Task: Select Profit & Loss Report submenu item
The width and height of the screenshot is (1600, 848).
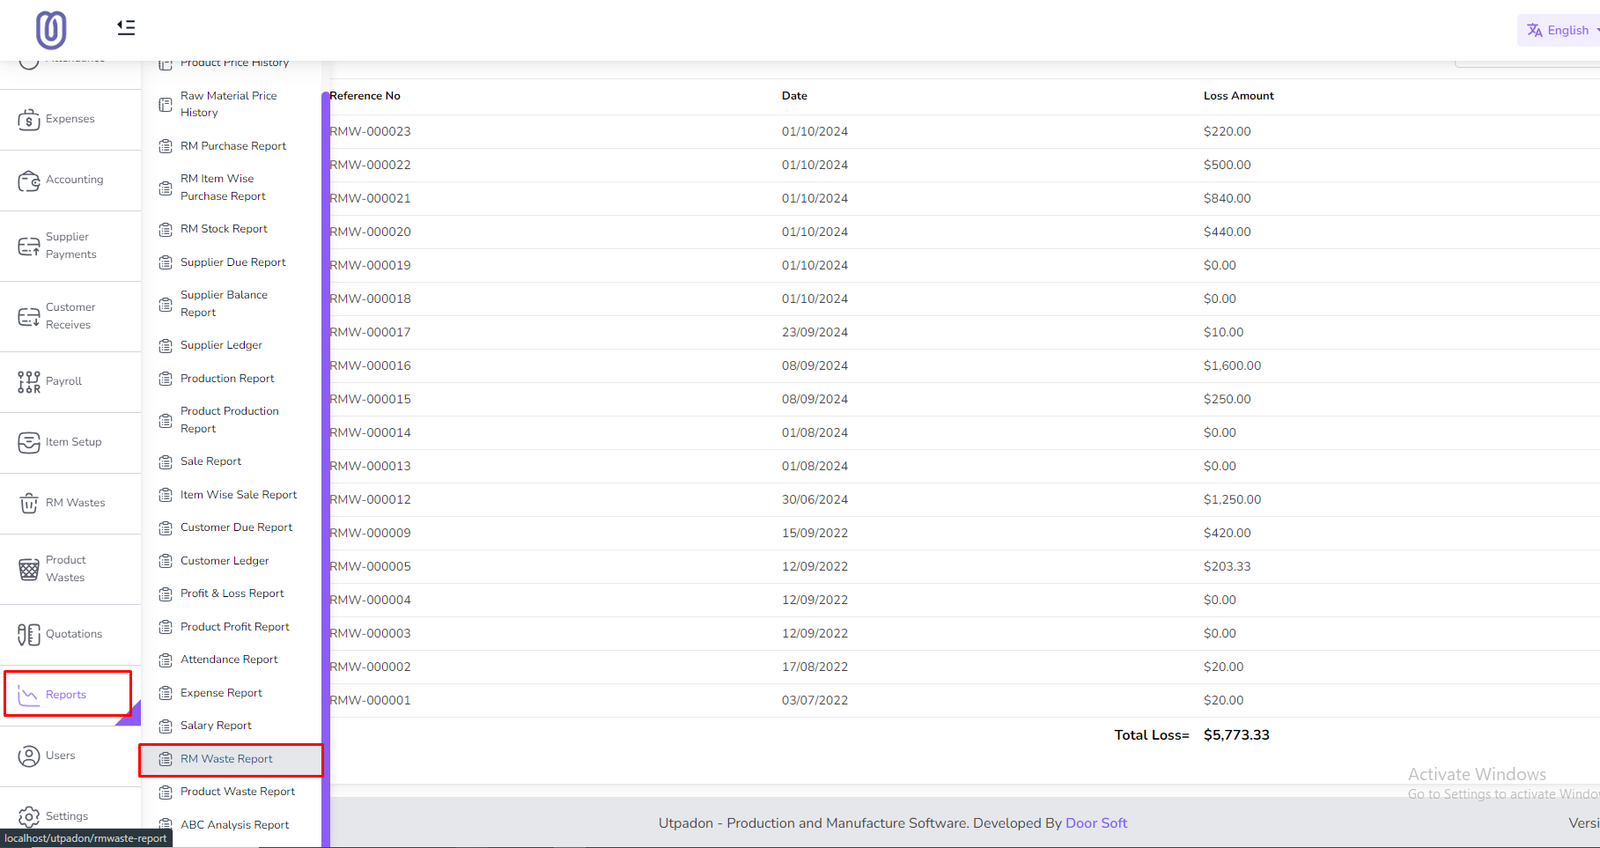Action: (x=232, y=594)
